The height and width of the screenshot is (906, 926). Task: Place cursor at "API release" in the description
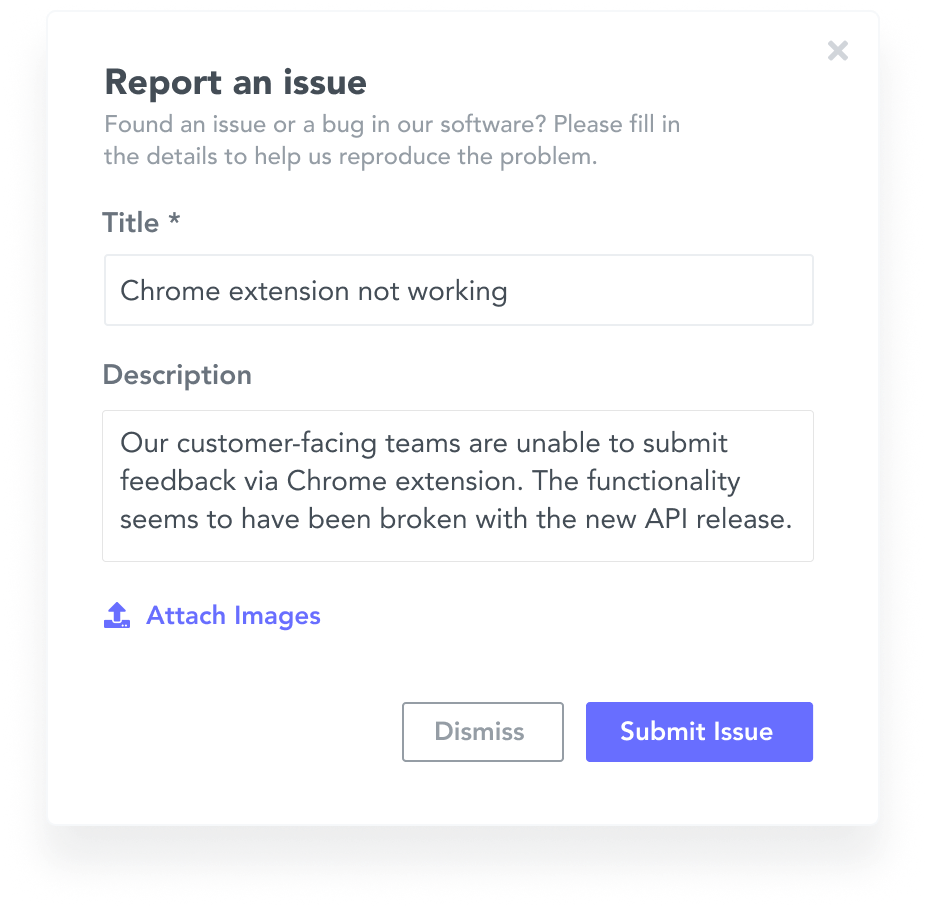(x=718, y=519)
